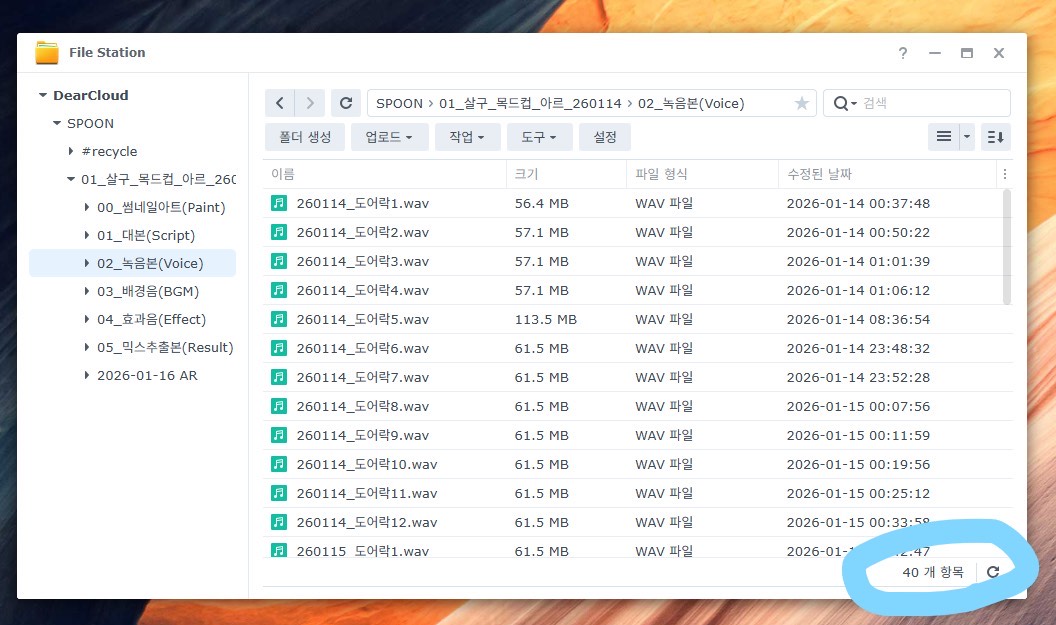Bookmark current path with the star icon

801,103
